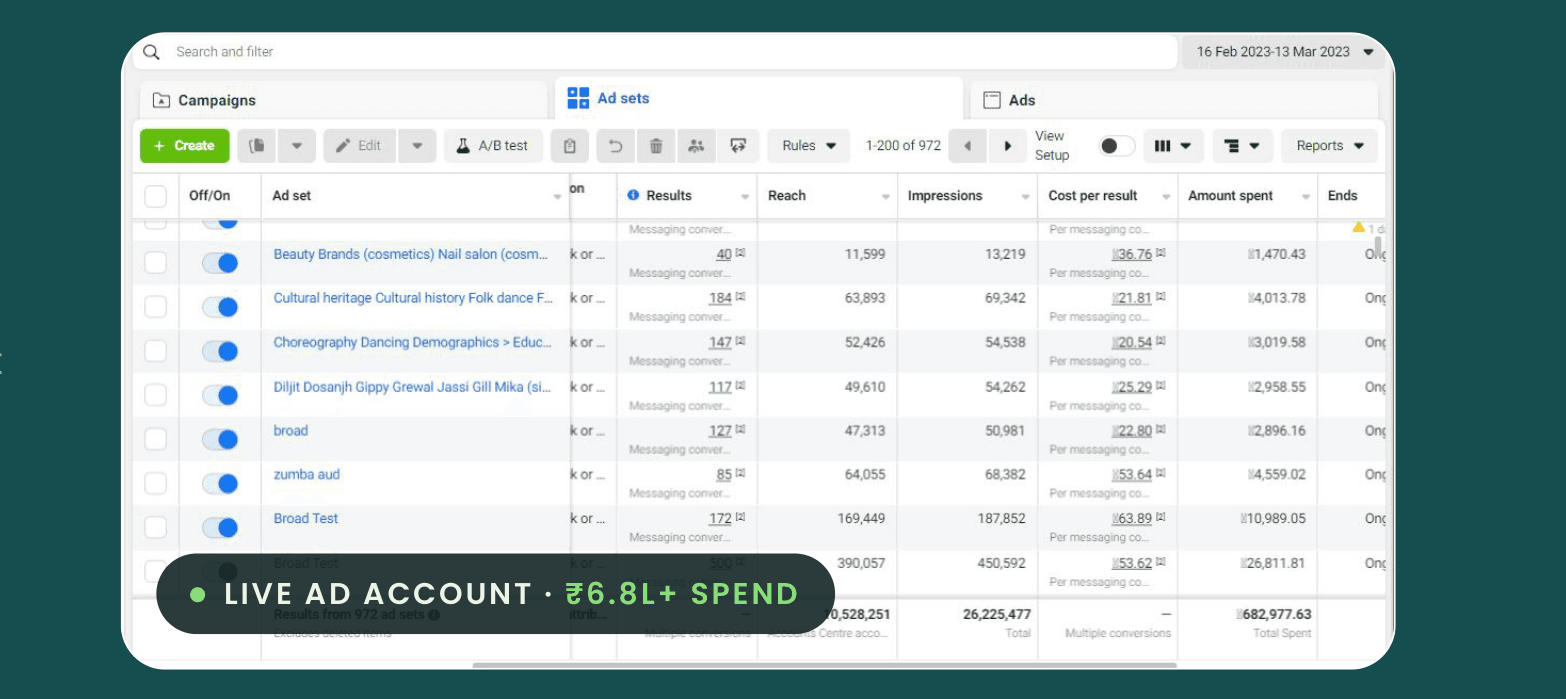Click the Campaigns tab folder icon

(x=161, y=101)
